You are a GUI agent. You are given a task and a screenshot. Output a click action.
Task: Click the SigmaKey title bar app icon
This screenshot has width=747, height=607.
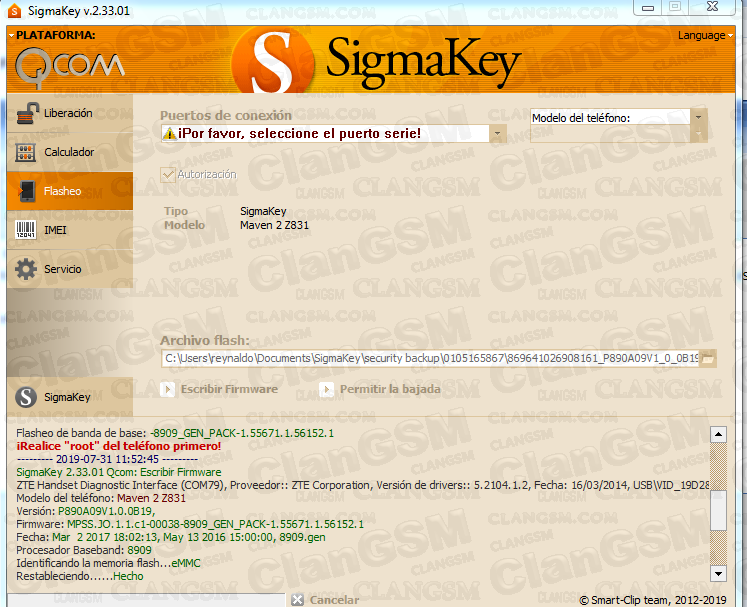(x=14, y=10)
